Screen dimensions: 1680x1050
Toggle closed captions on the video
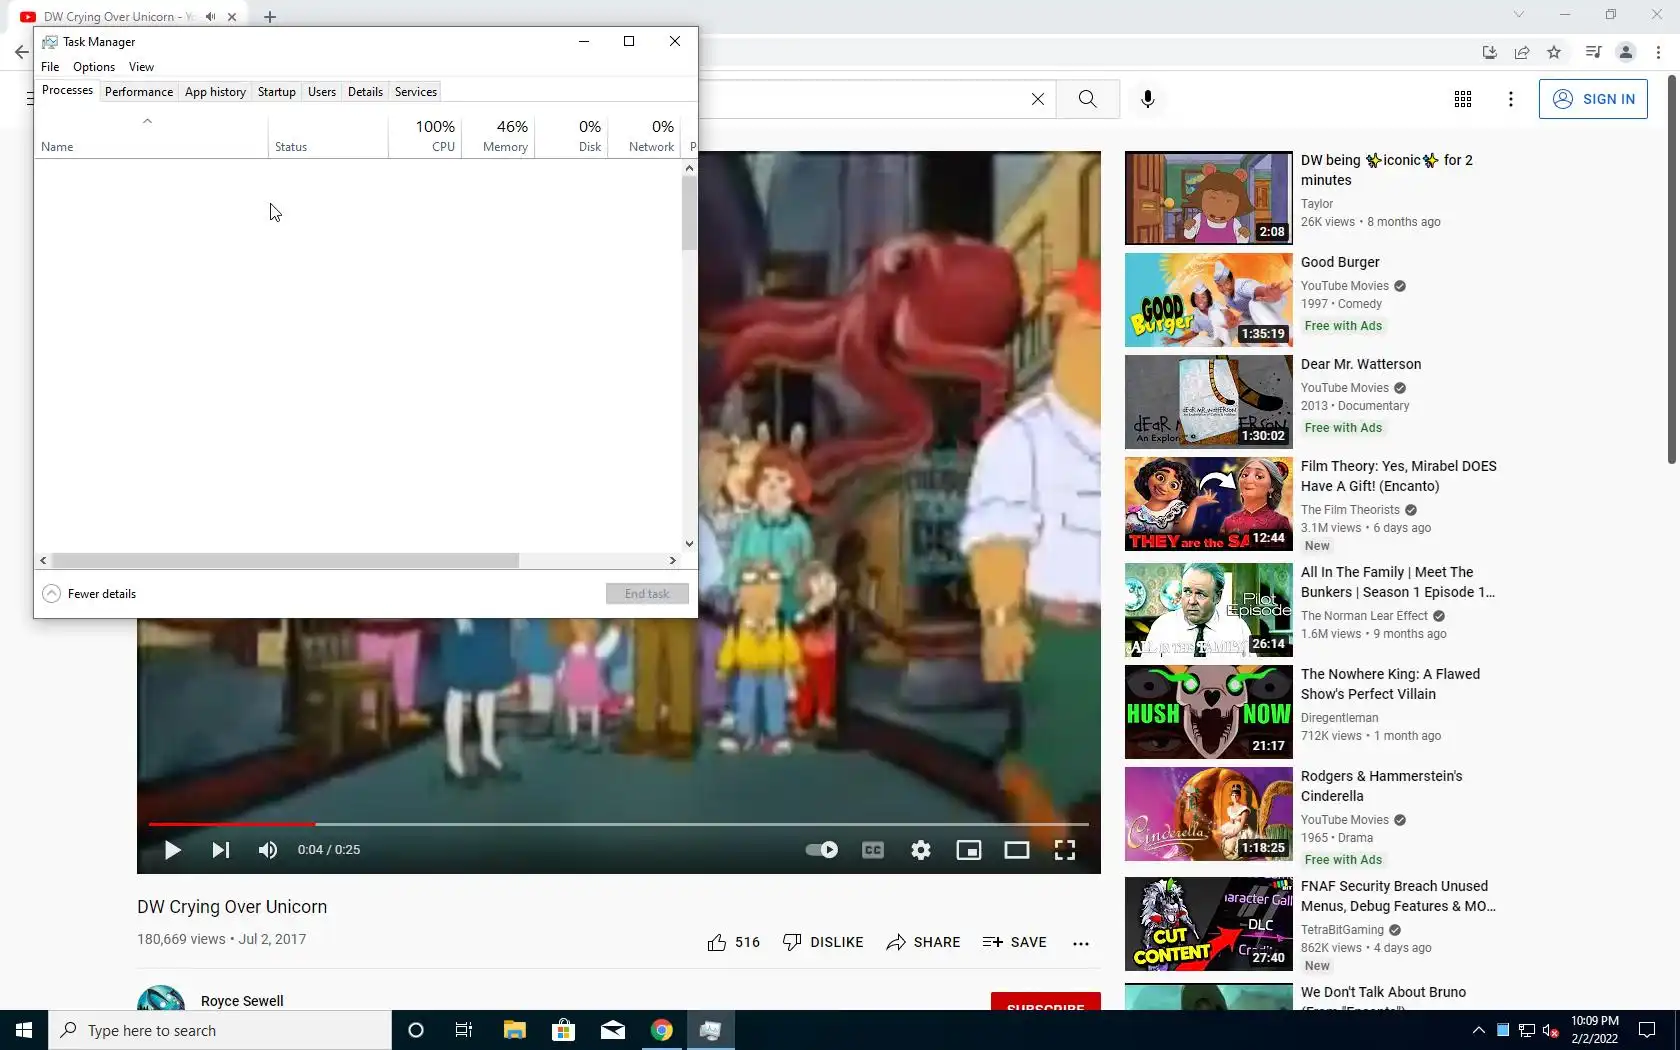pos(873,850)
